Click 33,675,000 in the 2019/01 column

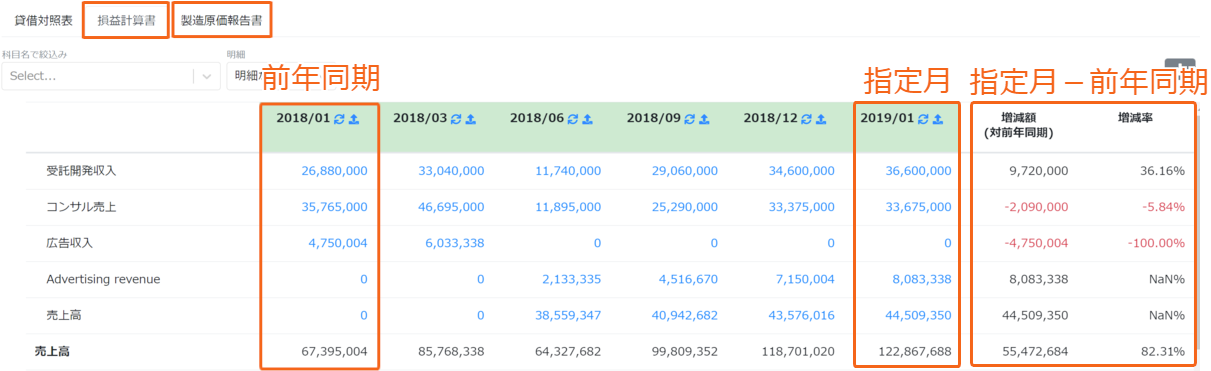click(x=918, y=207)
